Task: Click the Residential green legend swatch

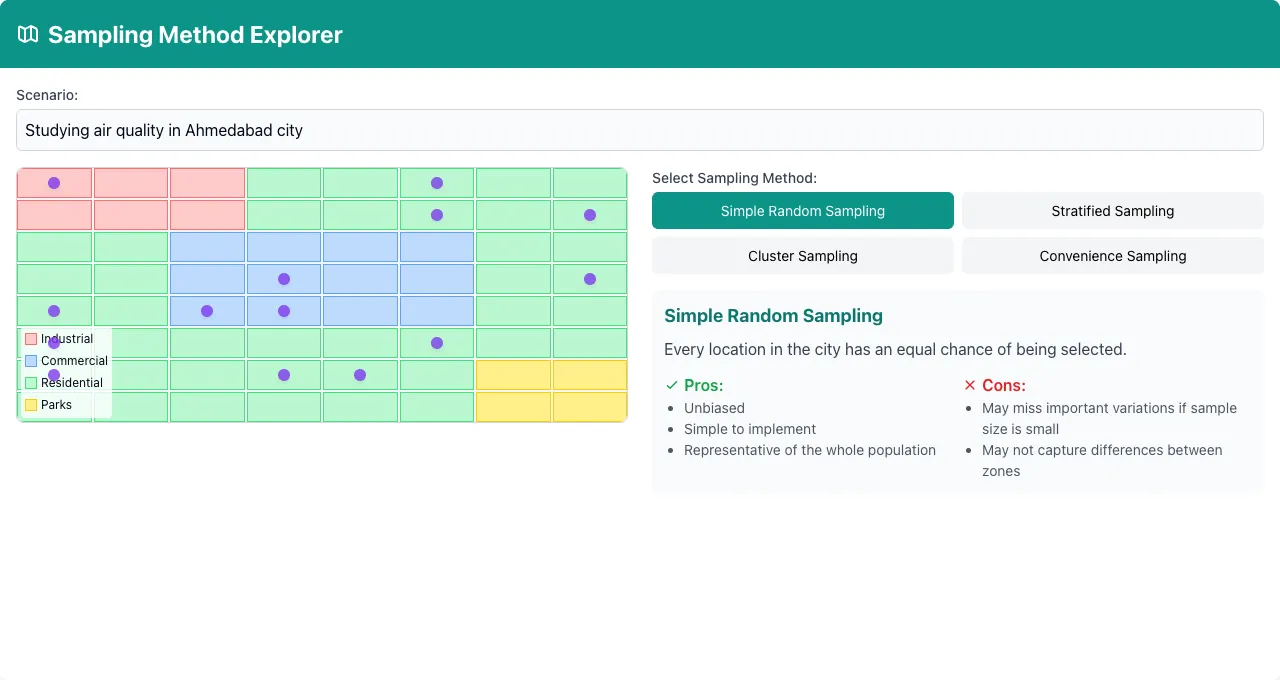Action: coord(31,383)
